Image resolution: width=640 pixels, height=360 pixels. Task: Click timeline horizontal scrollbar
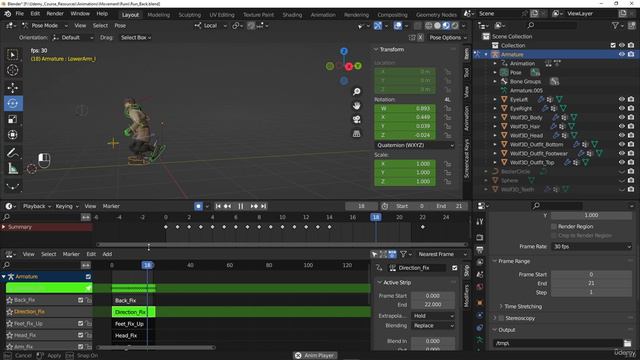tap(282, 244)
